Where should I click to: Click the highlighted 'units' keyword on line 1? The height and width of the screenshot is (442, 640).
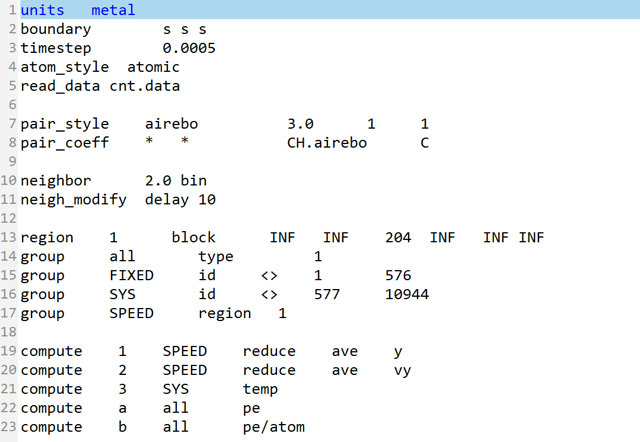pos(42,10)
